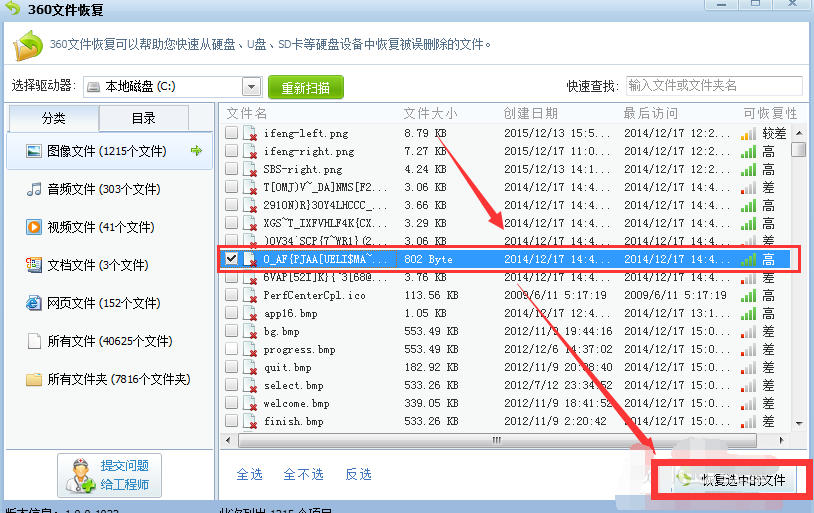Open the 网页文件 browser icon
Screen dimensions: 814x513
click(34, 303)
